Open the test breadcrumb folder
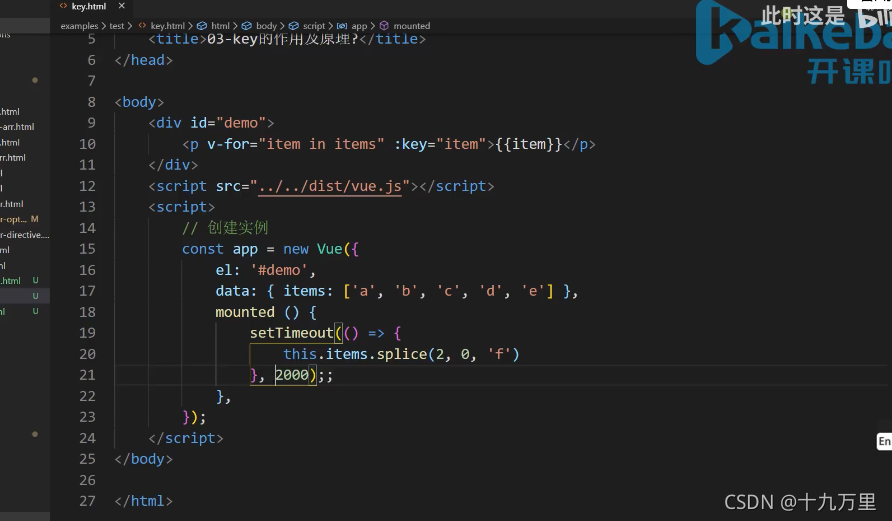 (x=117, y=26)
